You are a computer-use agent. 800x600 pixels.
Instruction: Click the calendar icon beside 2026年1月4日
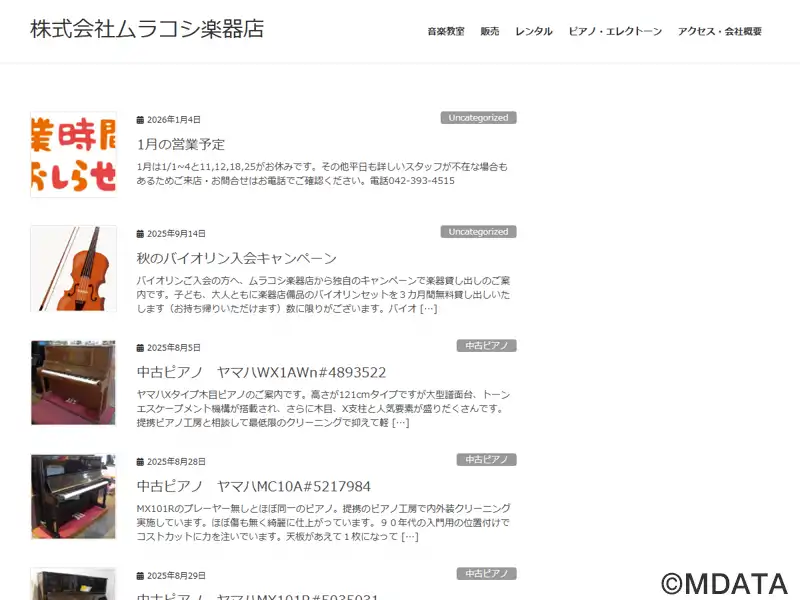pyautogui.click(x=140, y=120)
